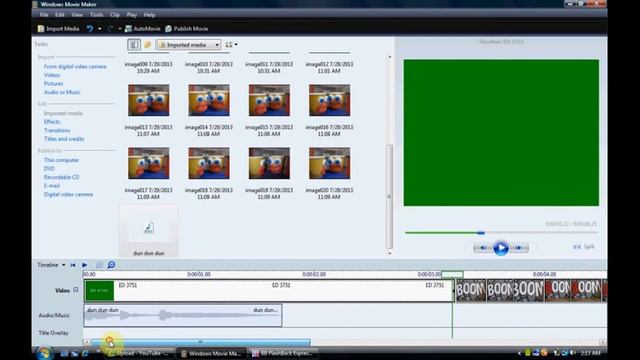This screenshot has height=360, width=640.
Task: Click the Next Frame button in preview
Action: click(519, 247)
